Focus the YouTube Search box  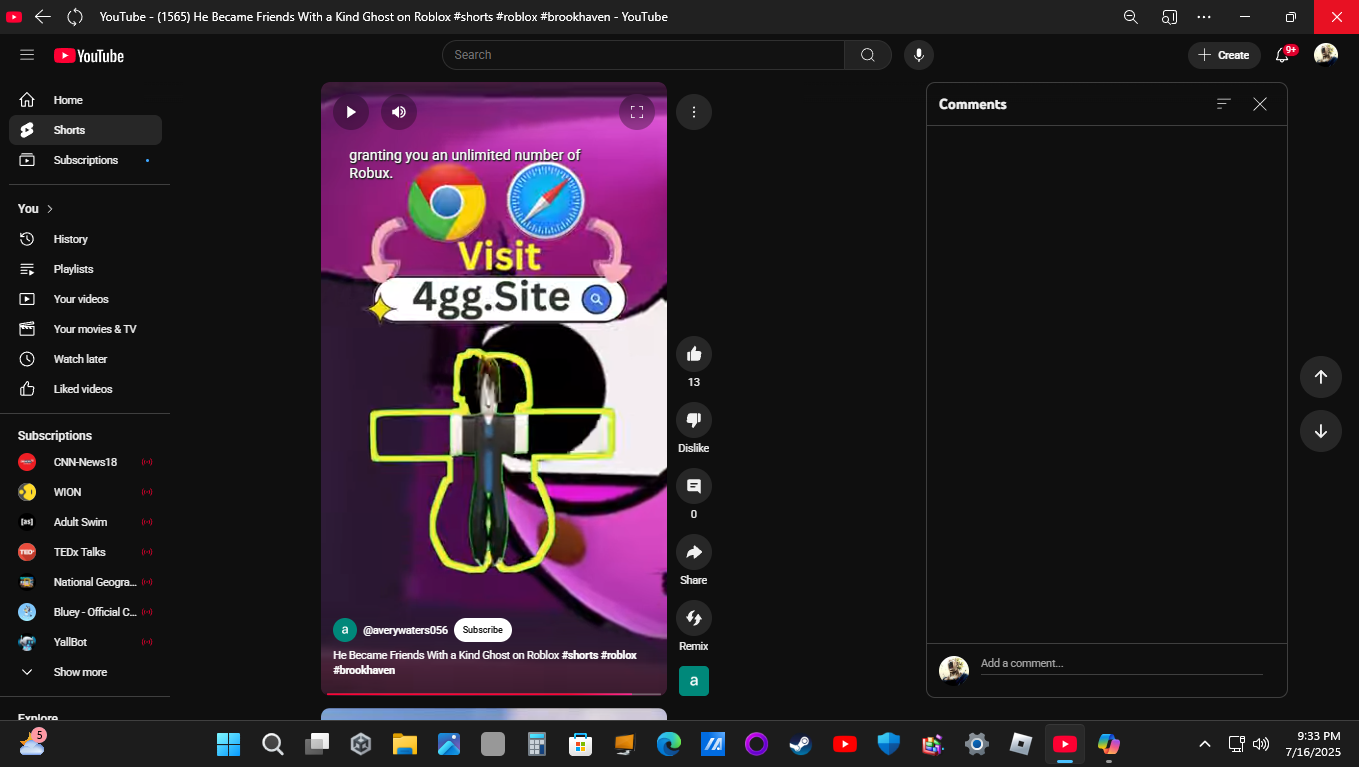643,55
